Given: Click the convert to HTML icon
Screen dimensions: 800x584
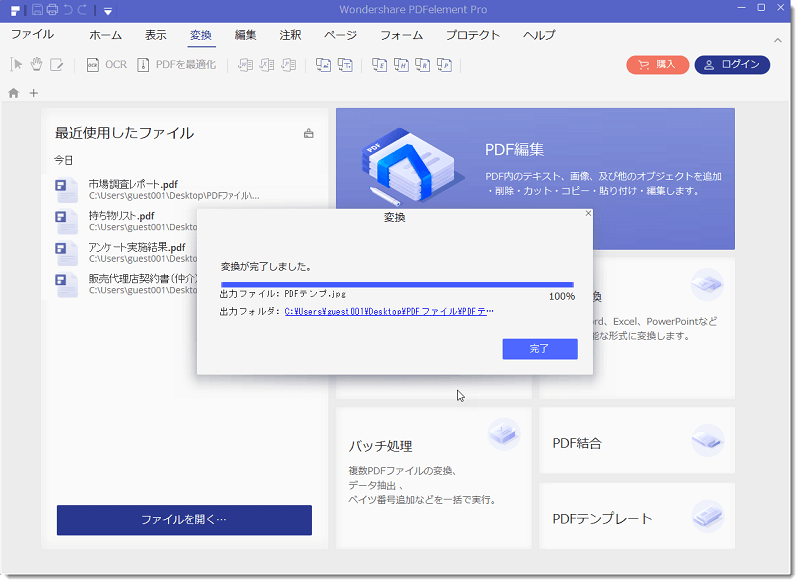Looking at the screenshot, I should [401, 65].
